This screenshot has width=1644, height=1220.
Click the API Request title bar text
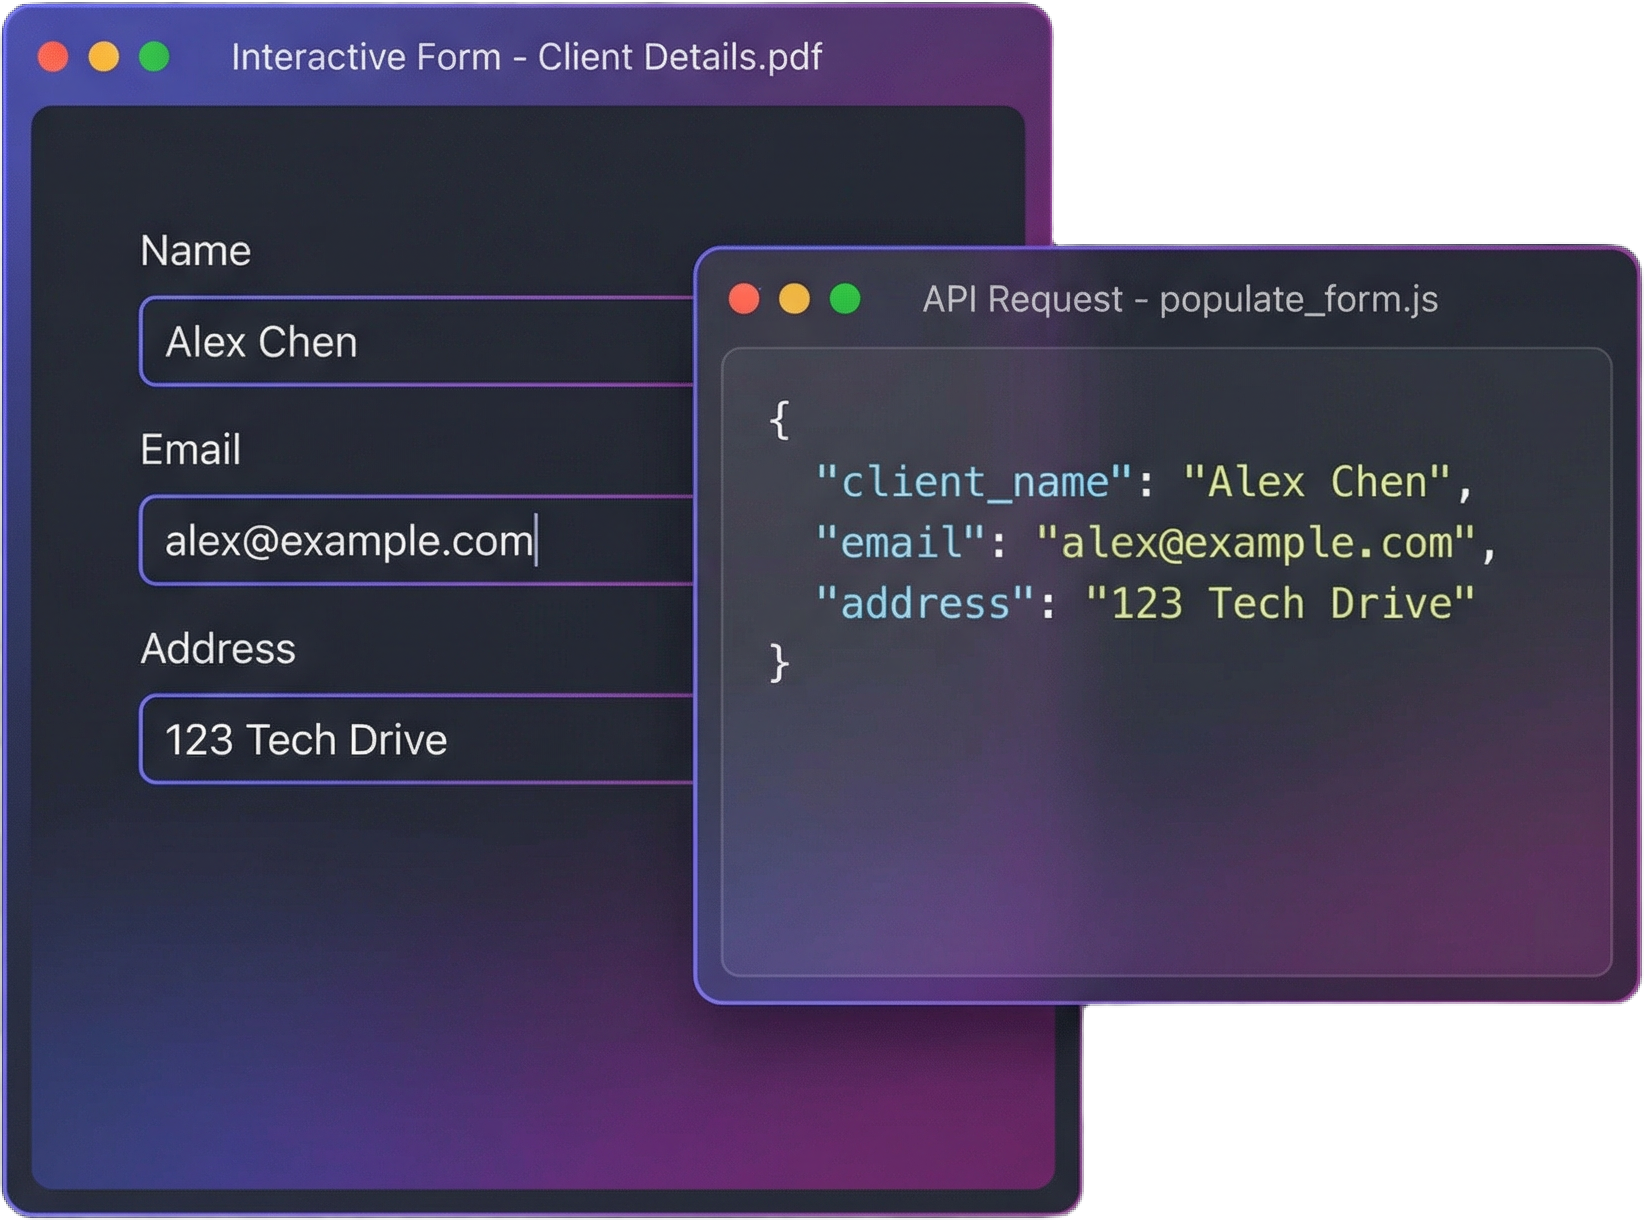1180,299
